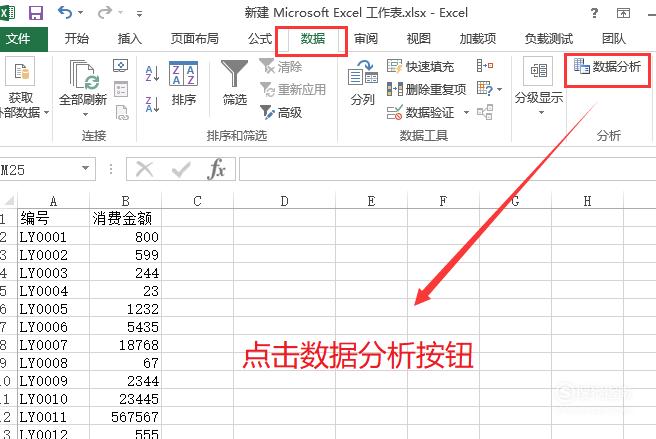The width and height of the screenshot is (656, 439).
Task: Select cell containing LY0005
Action: pyautogui.click(x=54, y=309)
